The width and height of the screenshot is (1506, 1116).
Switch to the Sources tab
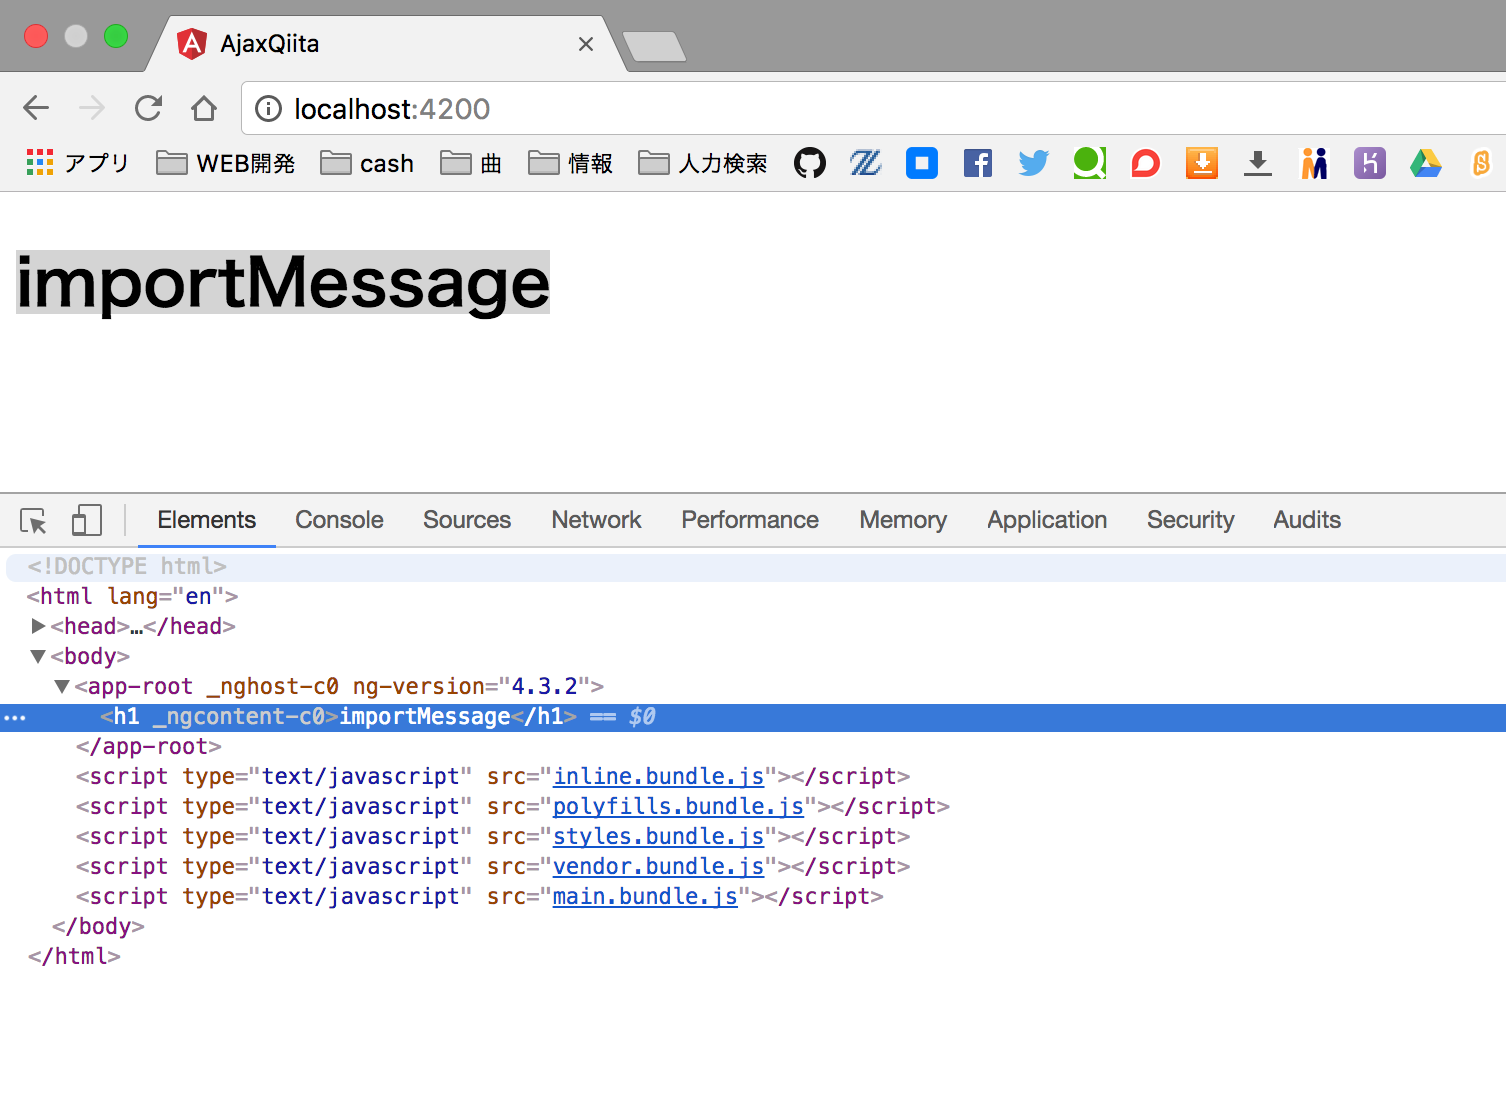pyautogui.click(x=467, y=520)
